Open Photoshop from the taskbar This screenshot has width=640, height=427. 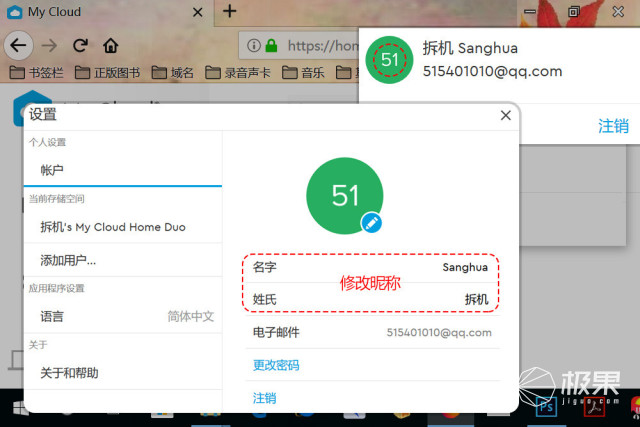(x=546, y=407)
